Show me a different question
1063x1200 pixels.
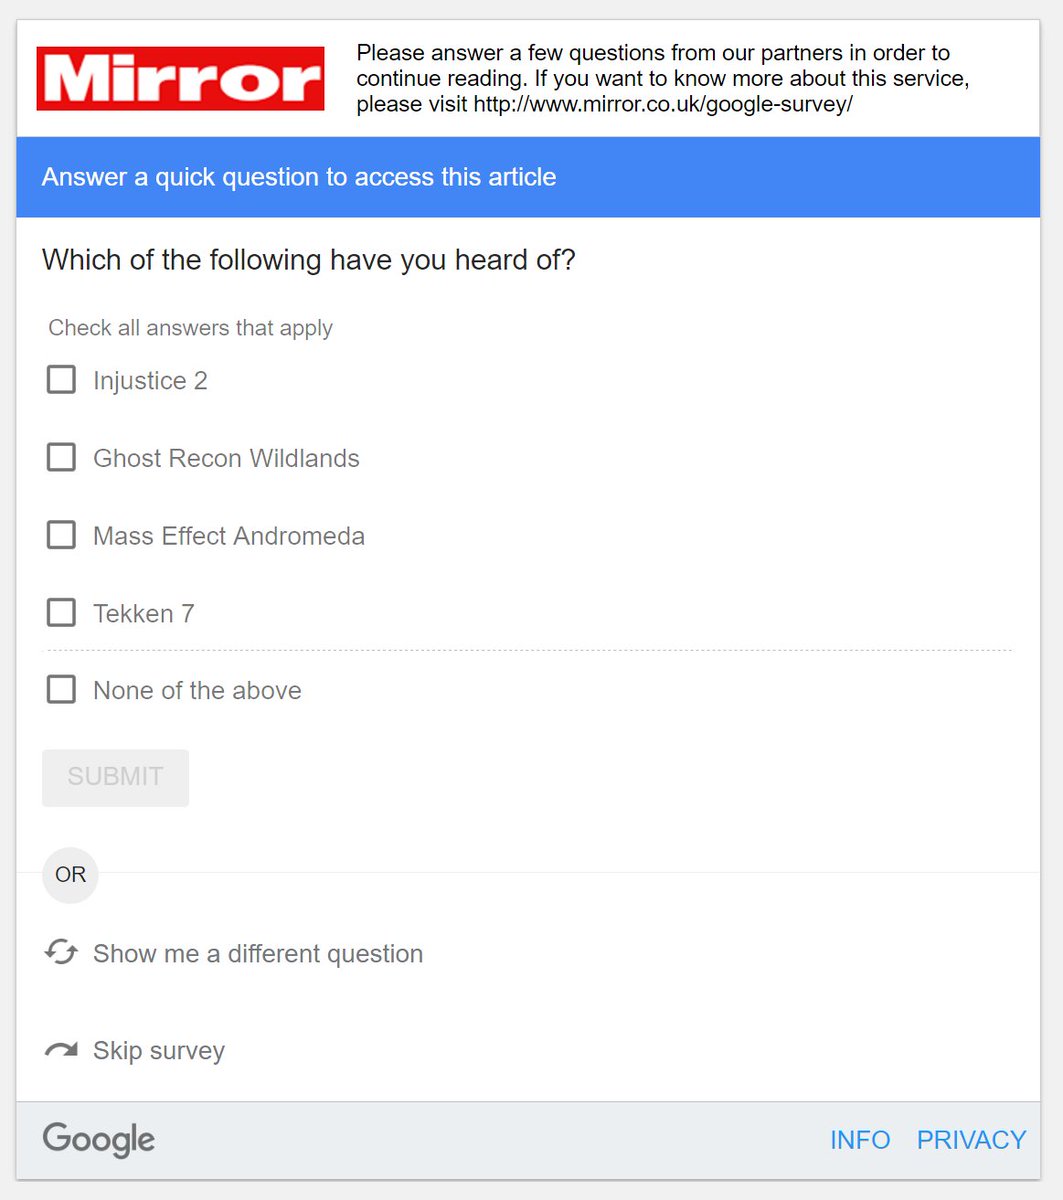pos(258,954)
